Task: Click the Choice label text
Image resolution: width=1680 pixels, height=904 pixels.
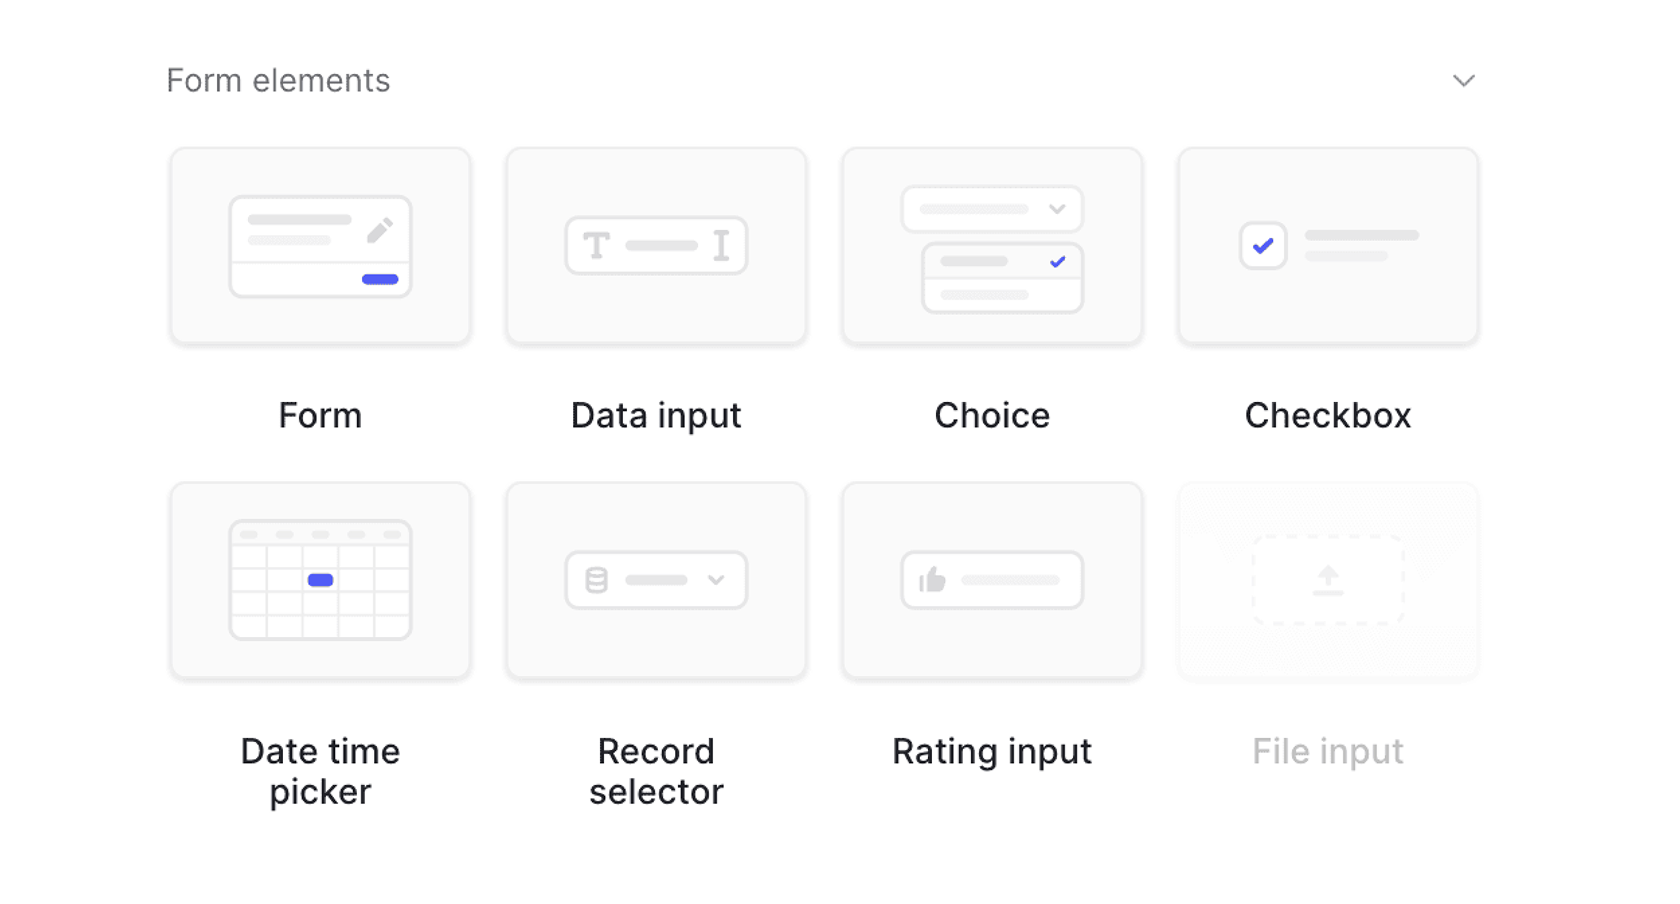Action: click(992, 415)
